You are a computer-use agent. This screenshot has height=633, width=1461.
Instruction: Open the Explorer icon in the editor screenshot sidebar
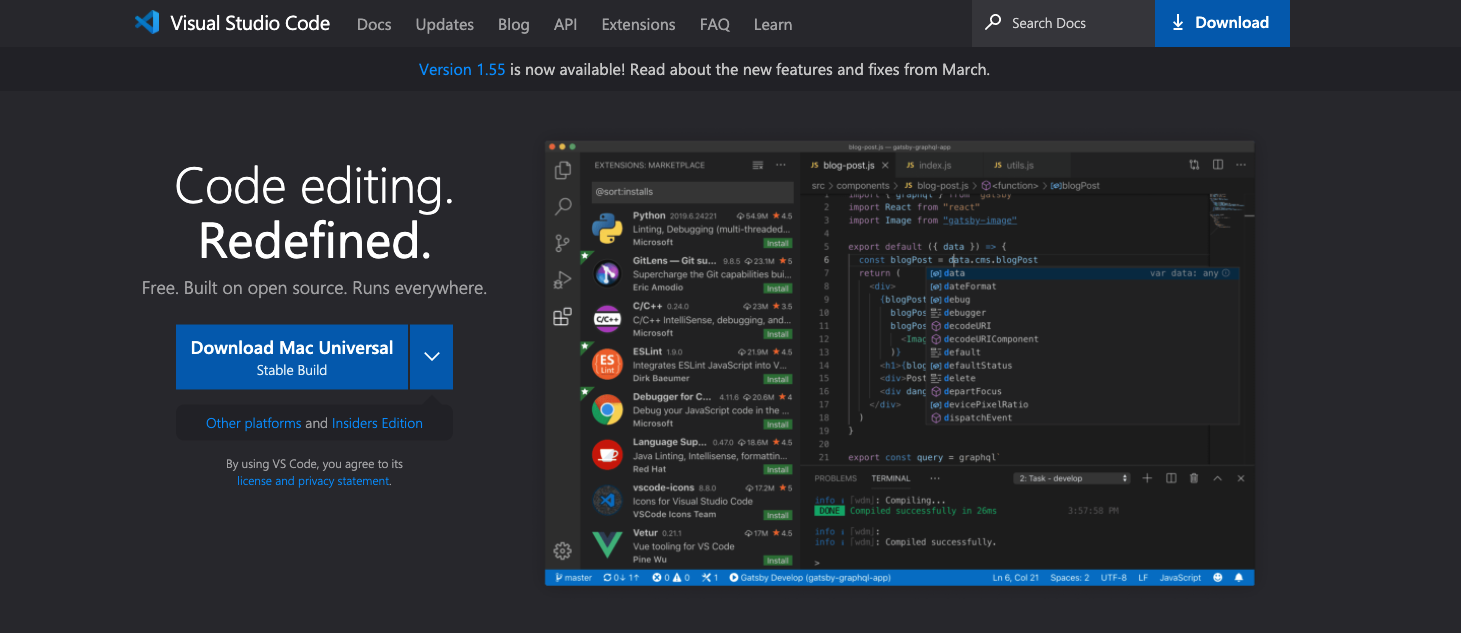pyautogui.click(x=563, y=171)
